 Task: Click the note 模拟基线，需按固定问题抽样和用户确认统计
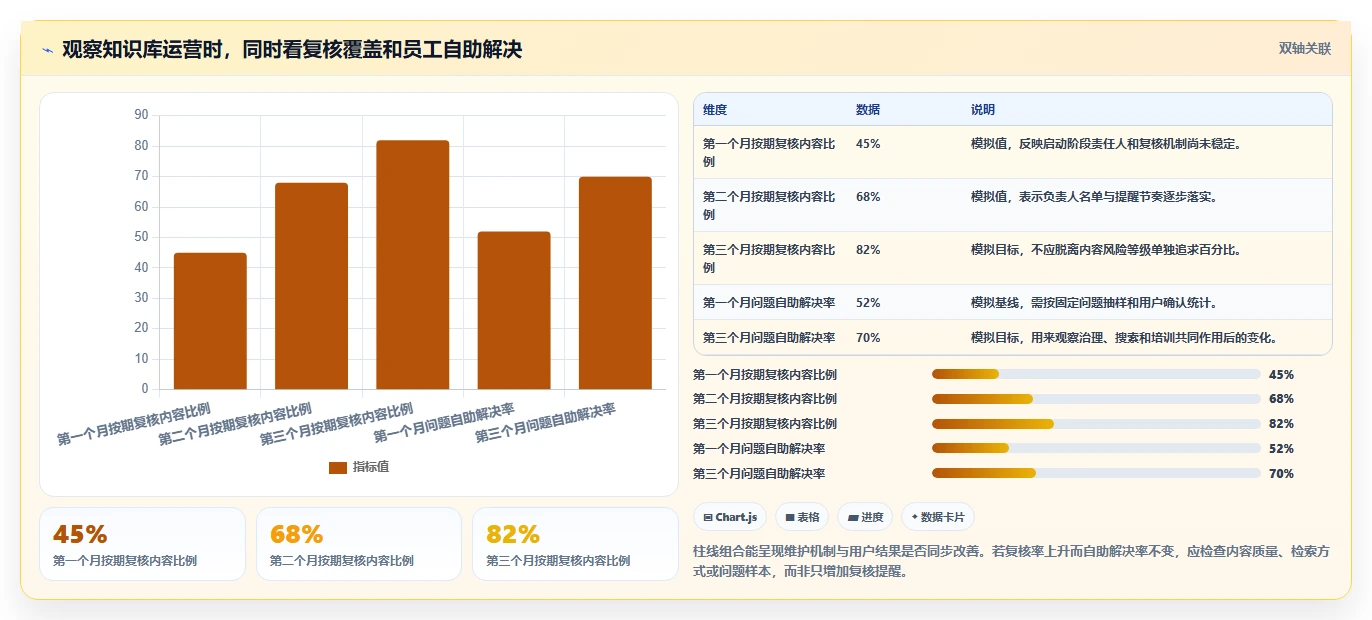(1094, 303)
